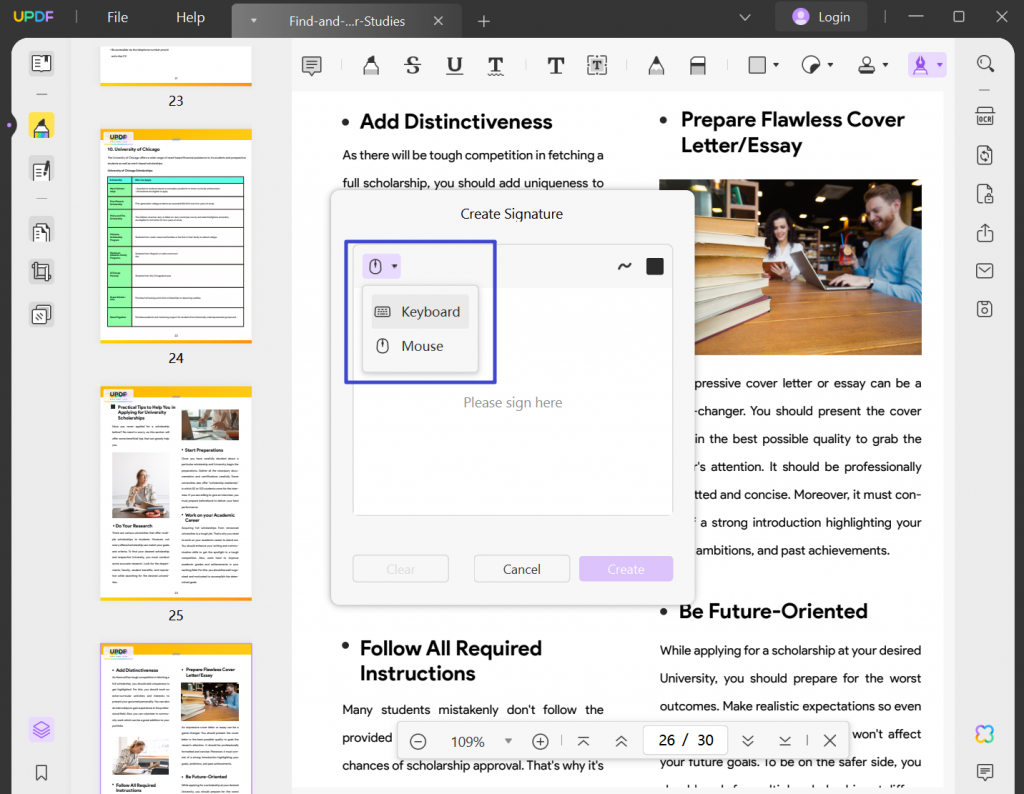Open the Search tool in the right sidebar
This screenshot has height=794, width=1024.
985,63
